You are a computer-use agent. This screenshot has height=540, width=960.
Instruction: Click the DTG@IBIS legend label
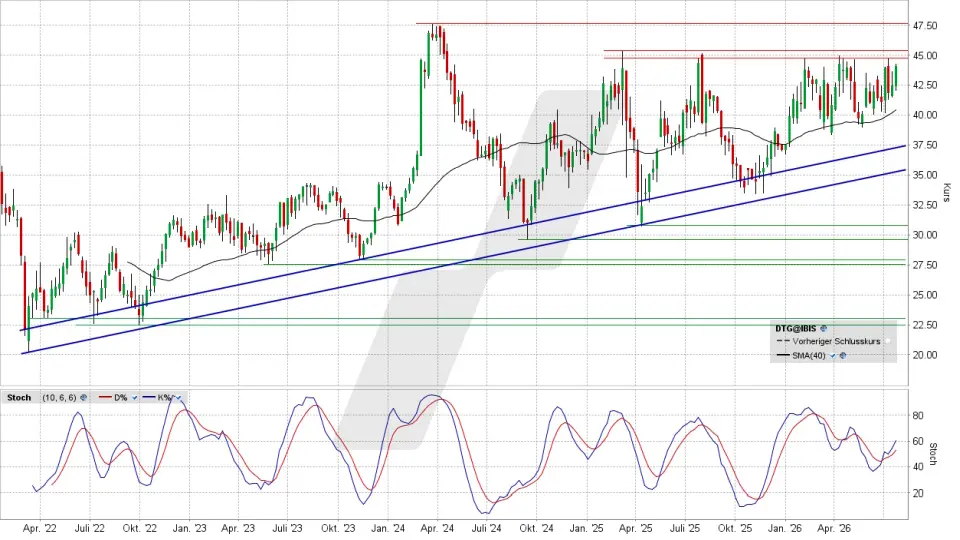tap(796, 328)
